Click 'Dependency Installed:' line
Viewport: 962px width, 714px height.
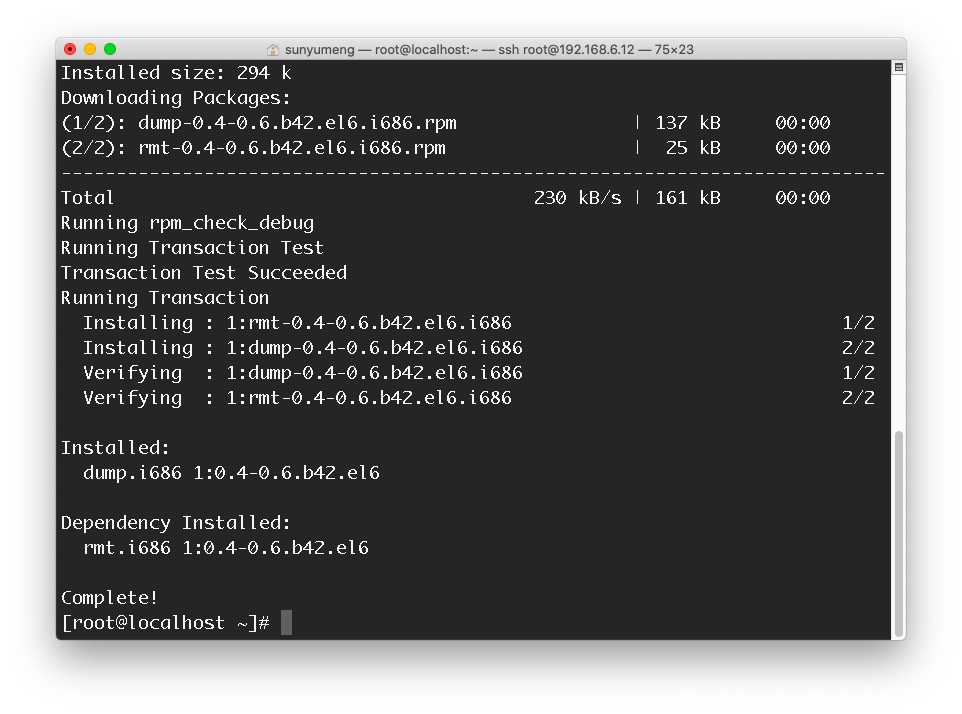(x=175, y=523)
